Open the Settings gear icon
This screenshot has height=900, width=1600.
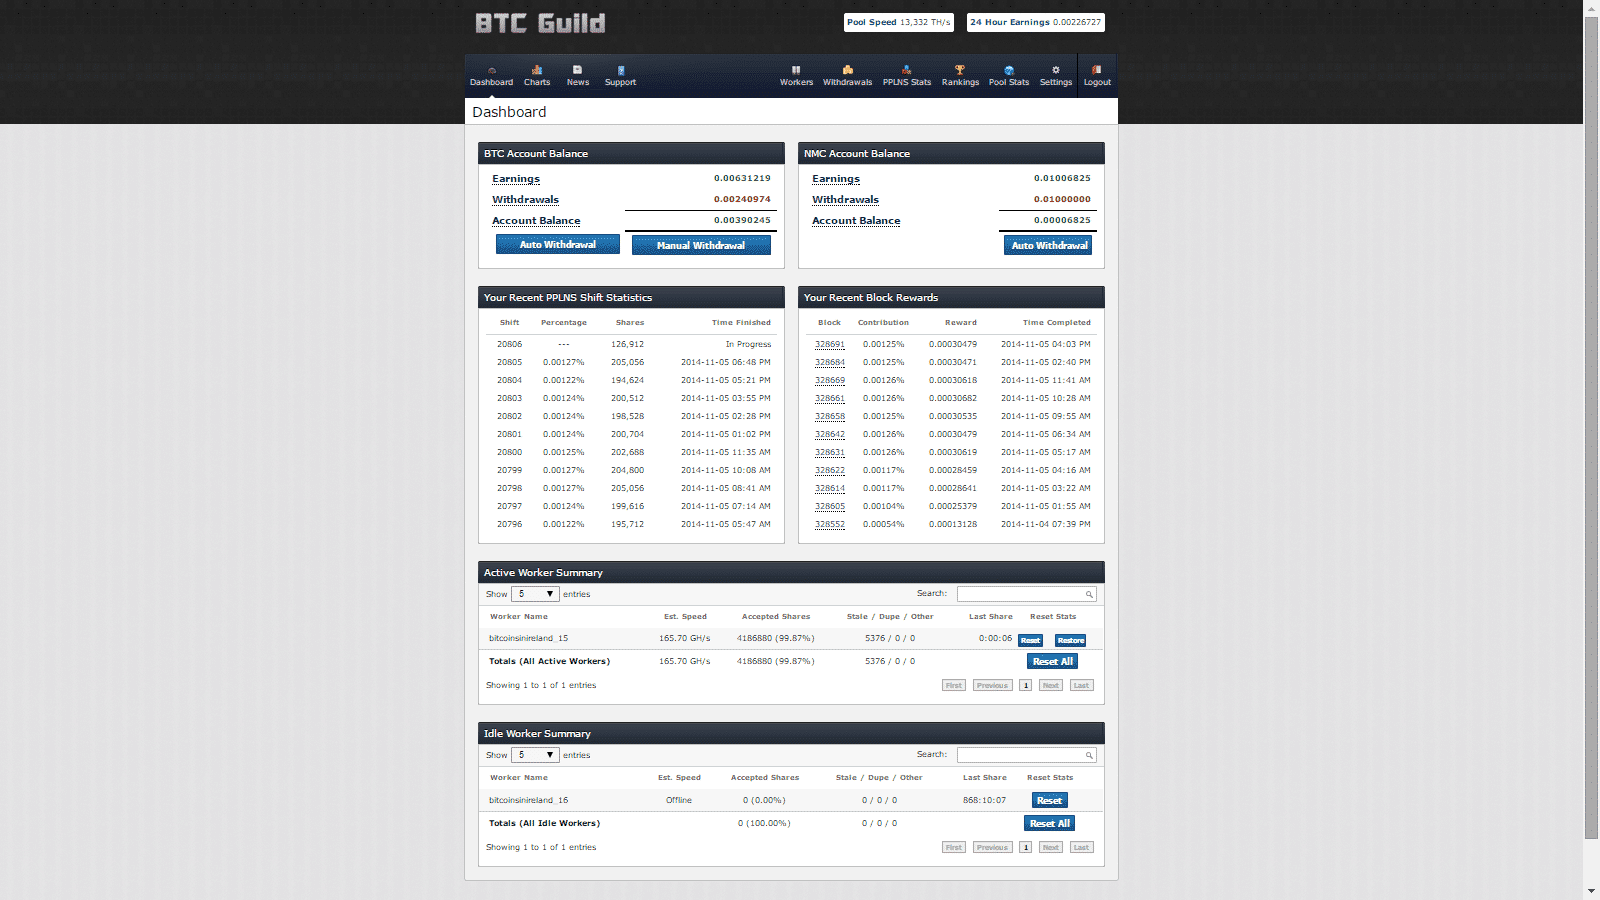pyautogui.click(x=1056, y=70)
